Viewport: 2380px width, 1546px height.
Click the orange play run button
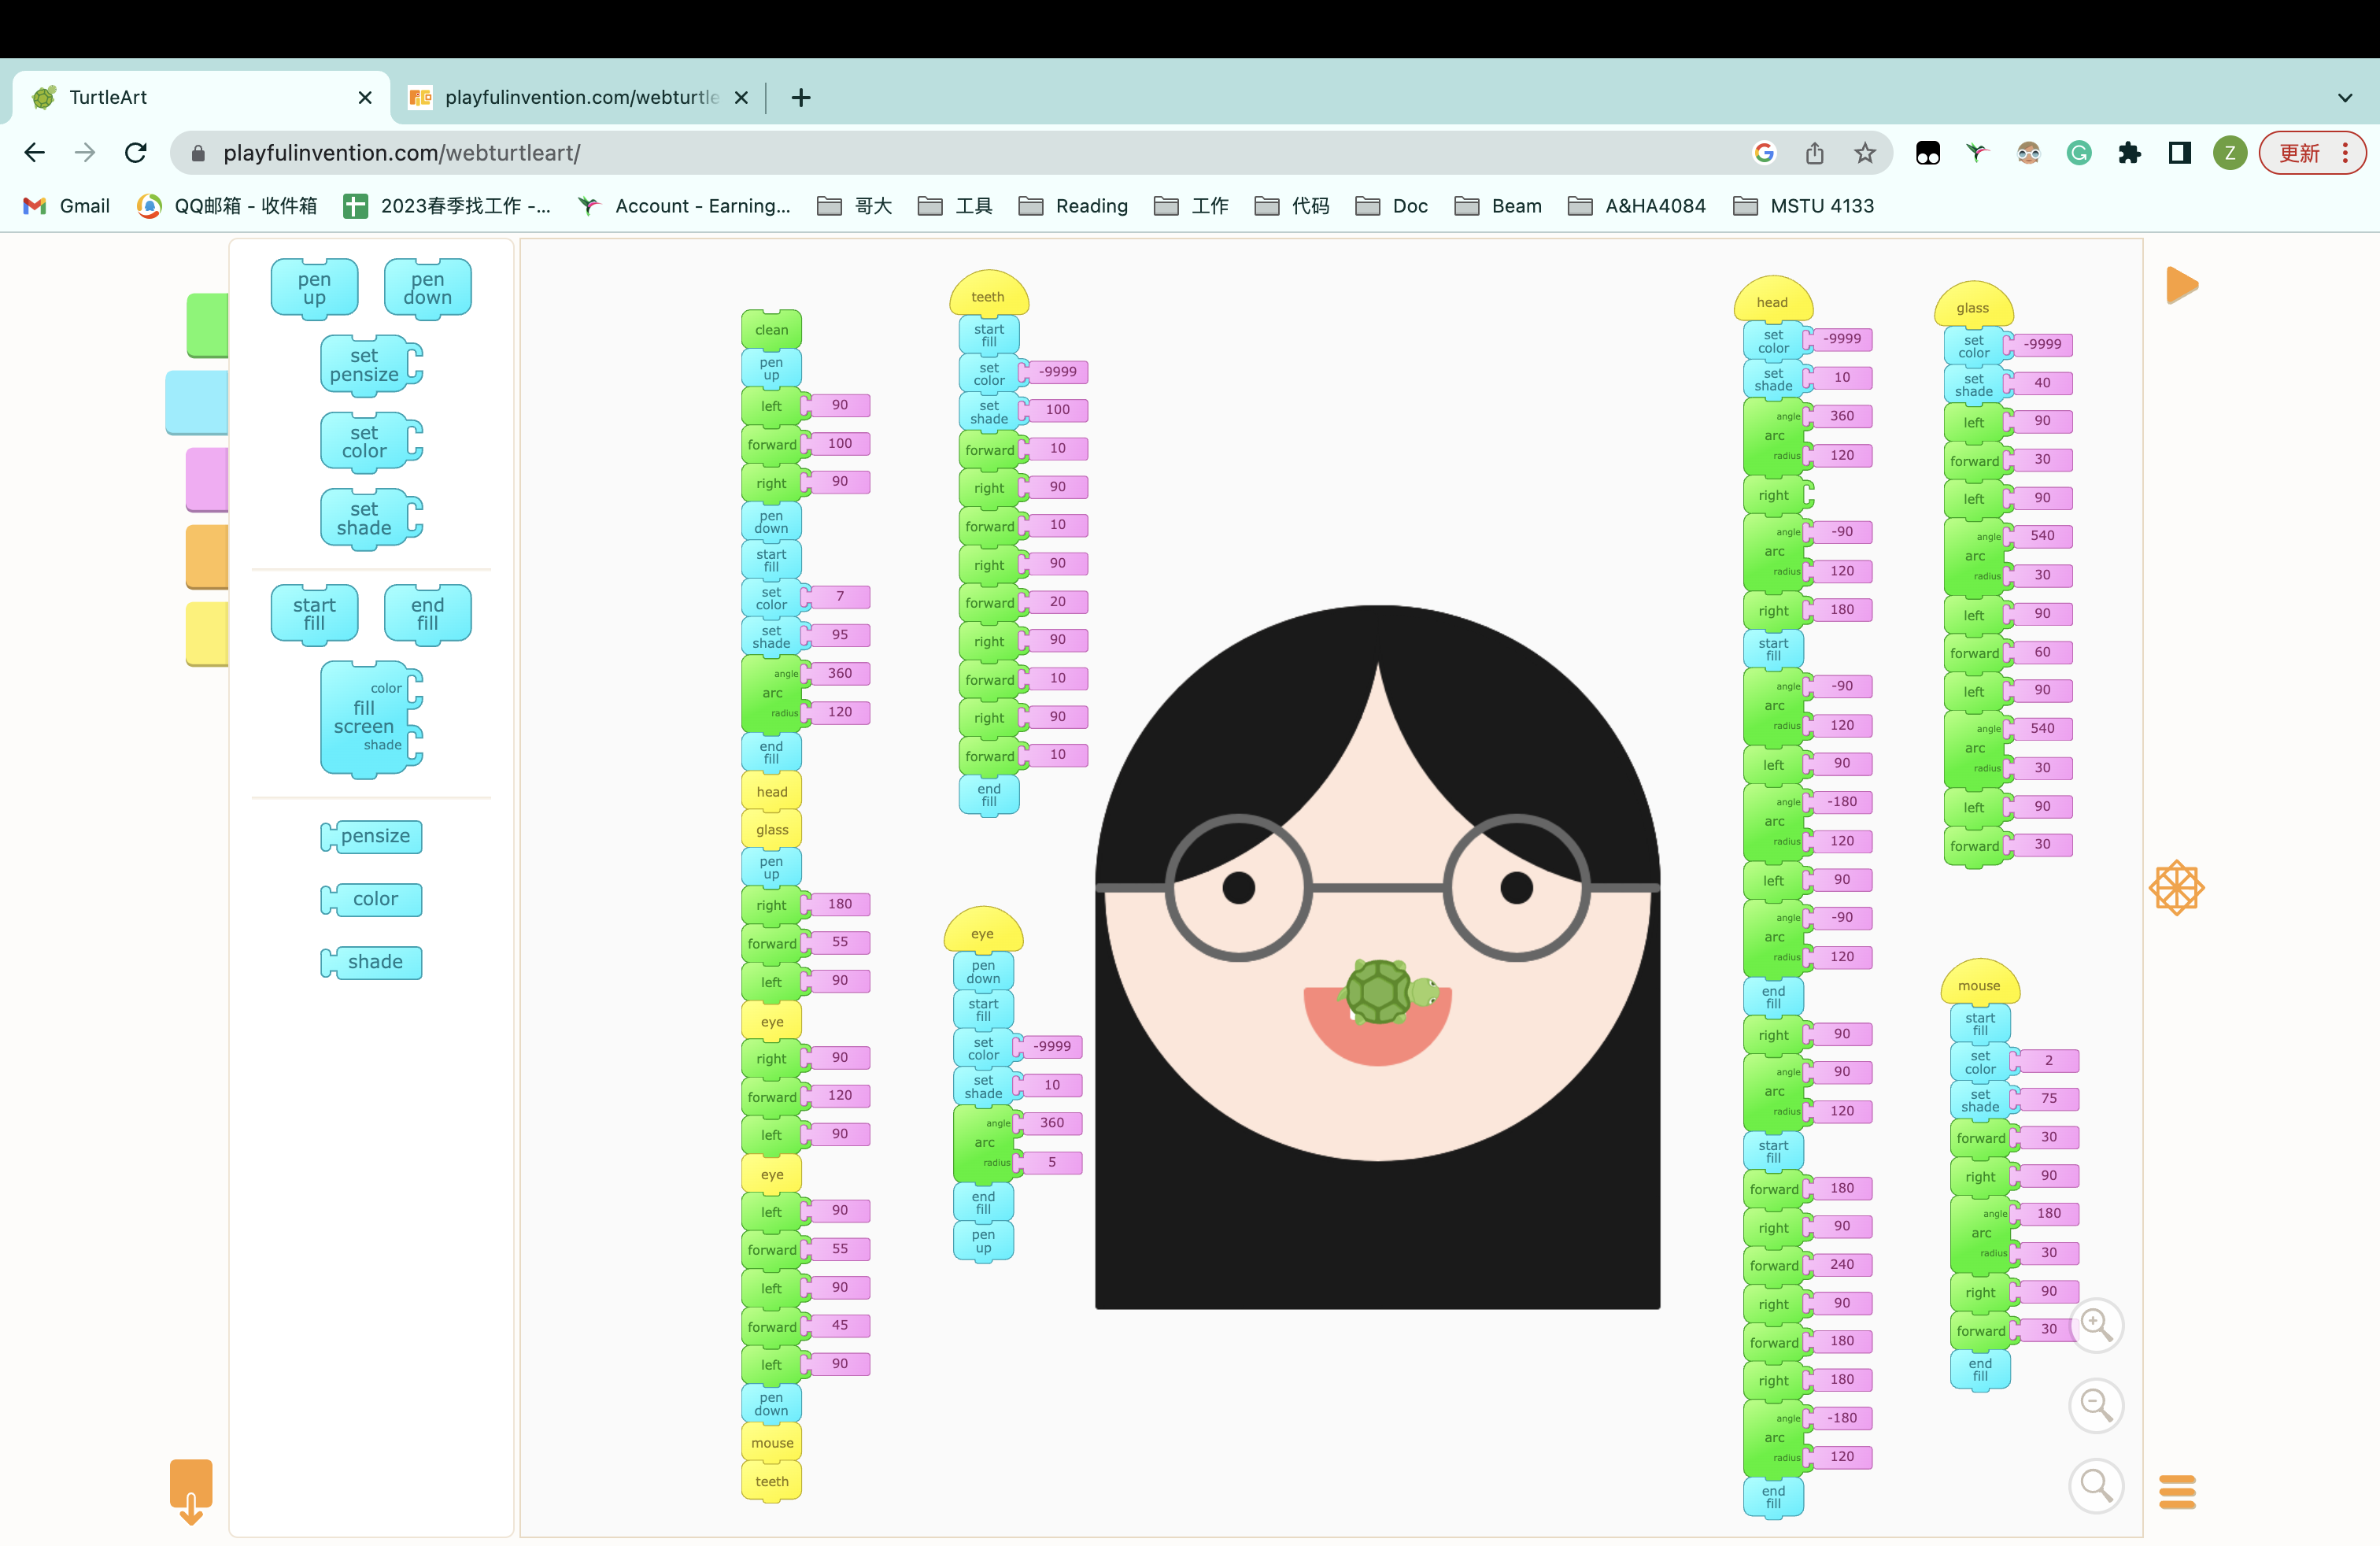(2181, 286)
